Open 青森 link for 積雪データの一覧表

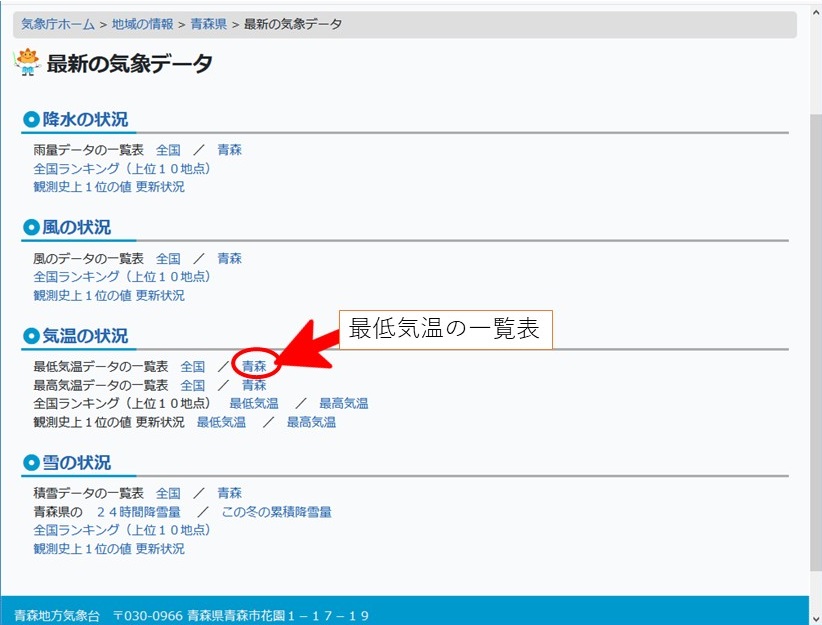click(230, 493)
